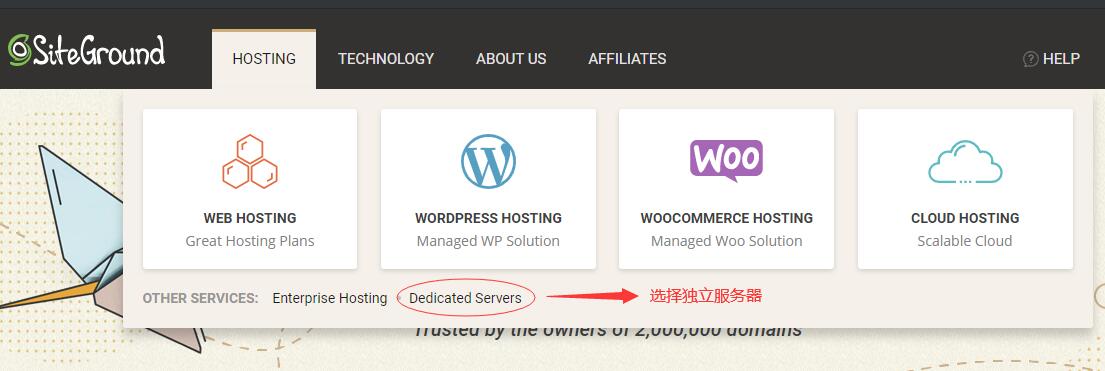Open the Affiliates menu item
The image size is (1105, 371).
click(x=627, y=59)
